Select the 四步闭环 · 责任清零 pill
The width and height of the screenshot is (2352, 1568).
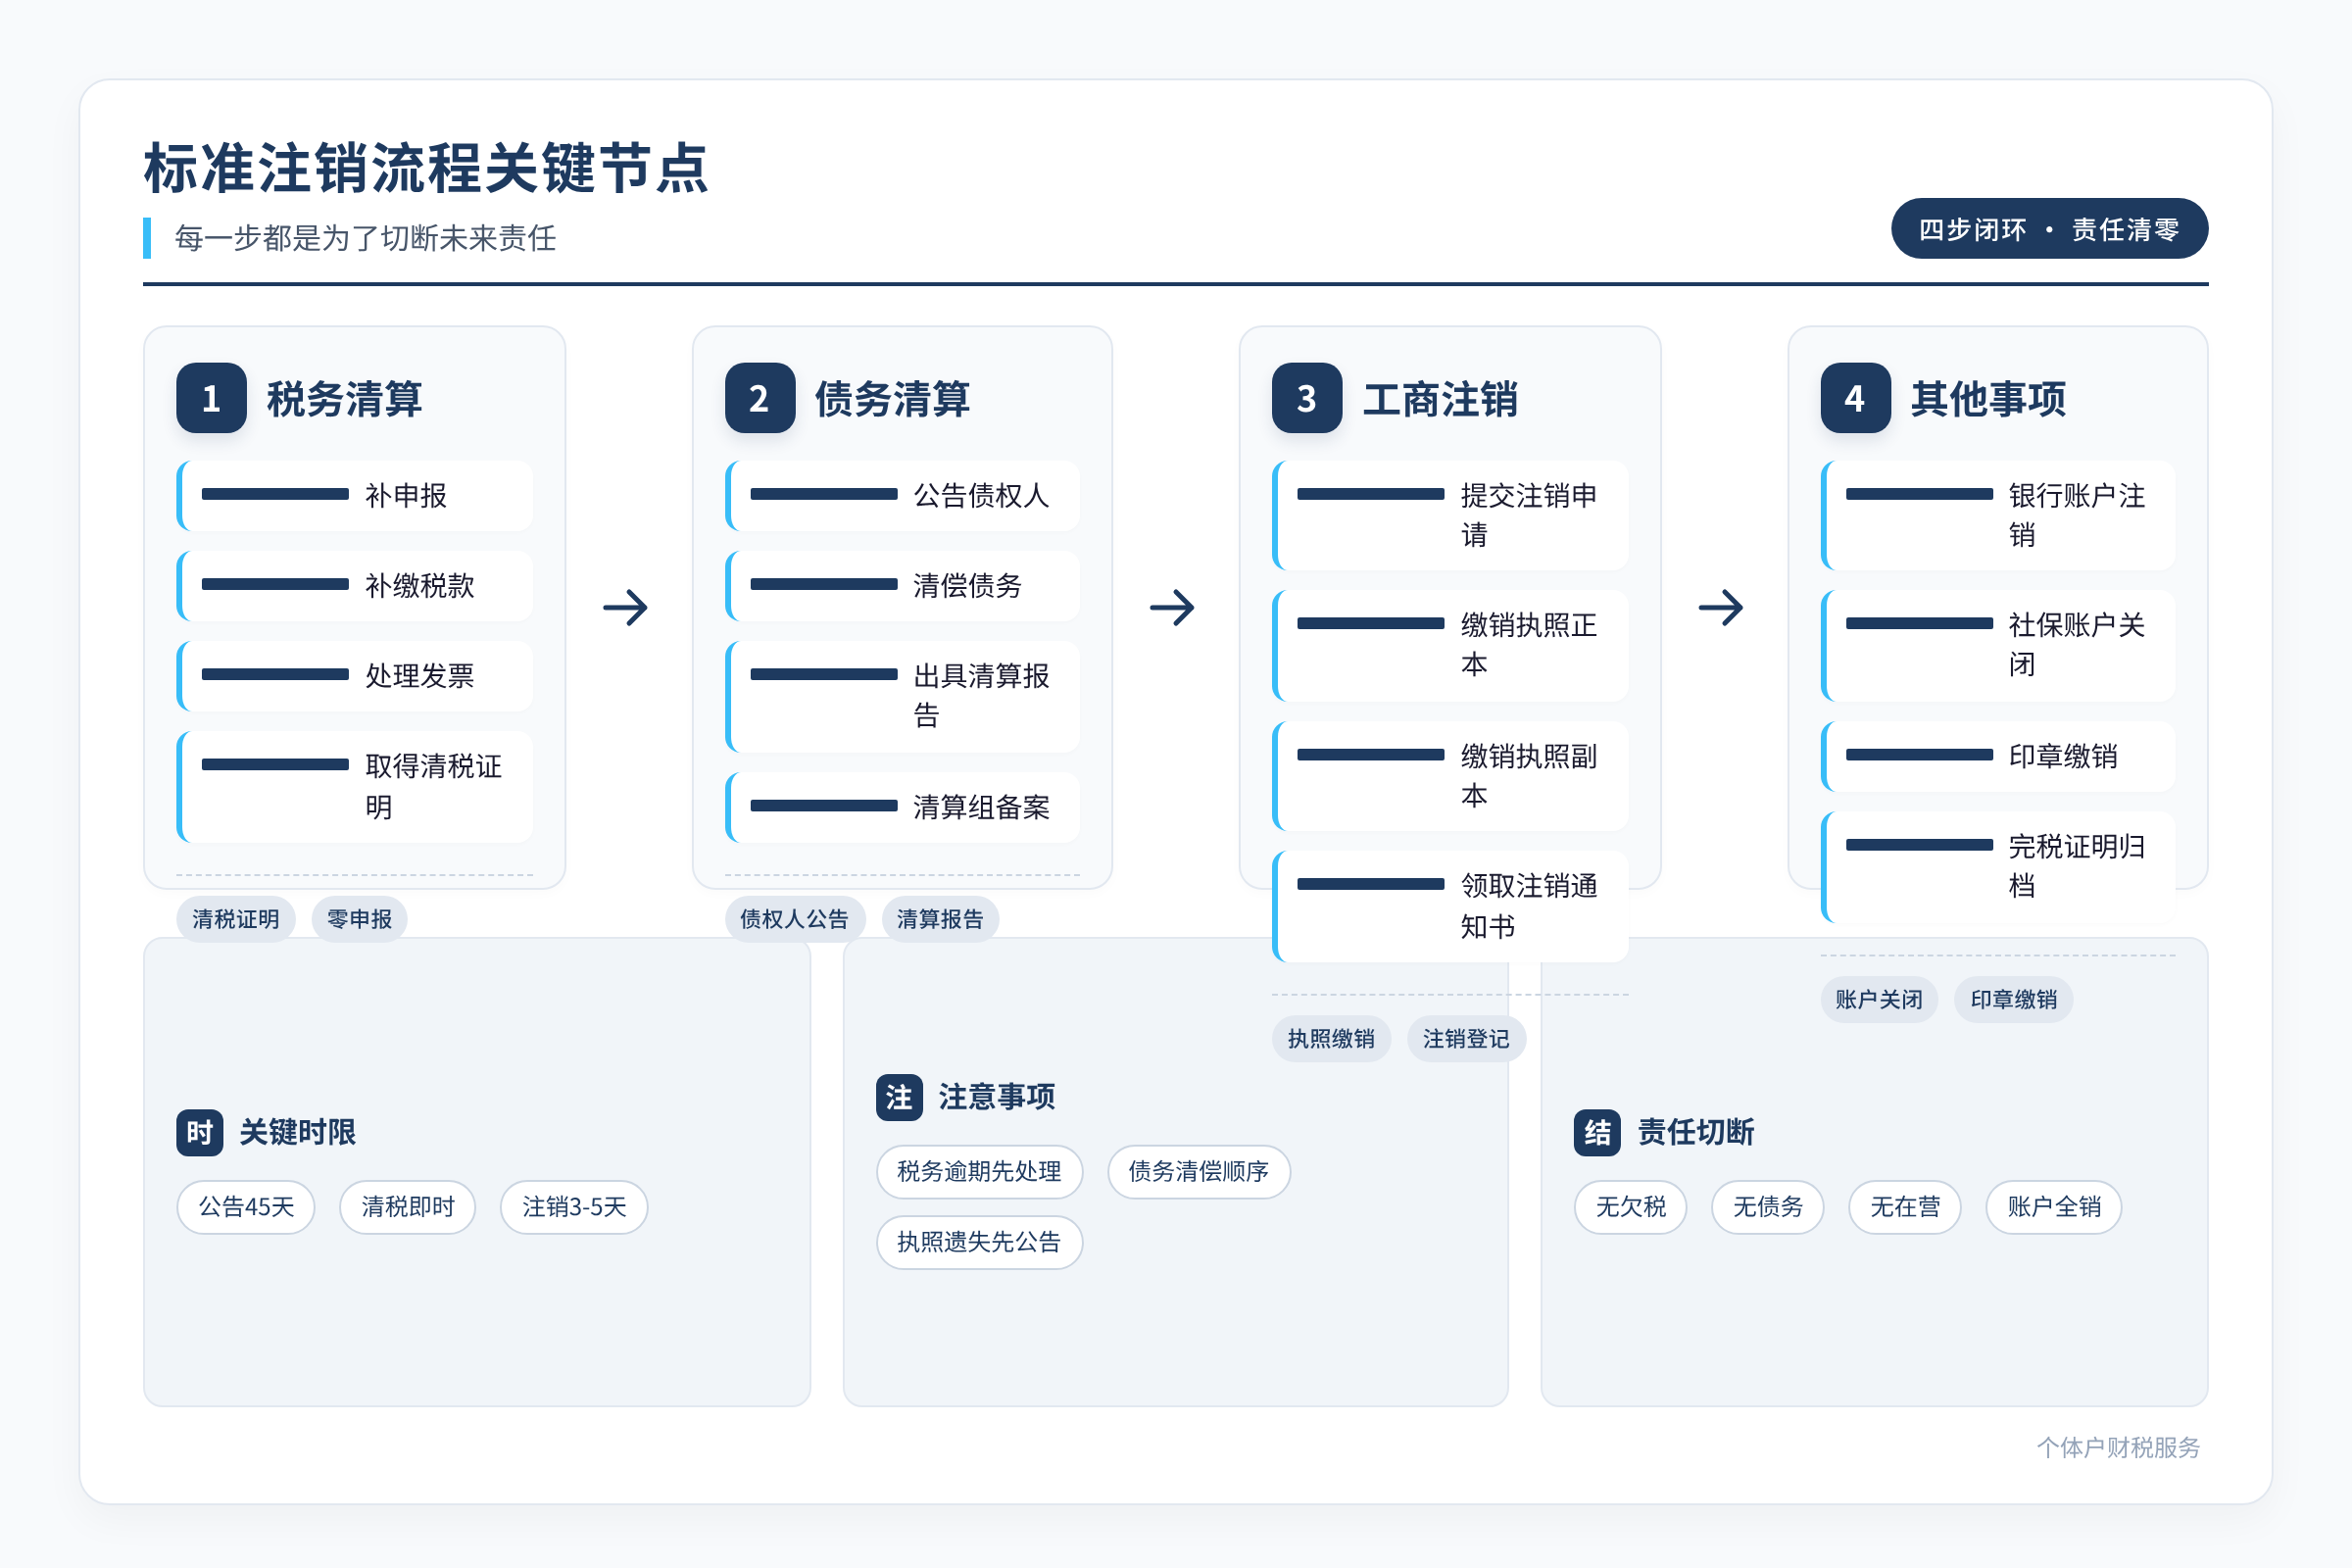(x=2049, y=229)
